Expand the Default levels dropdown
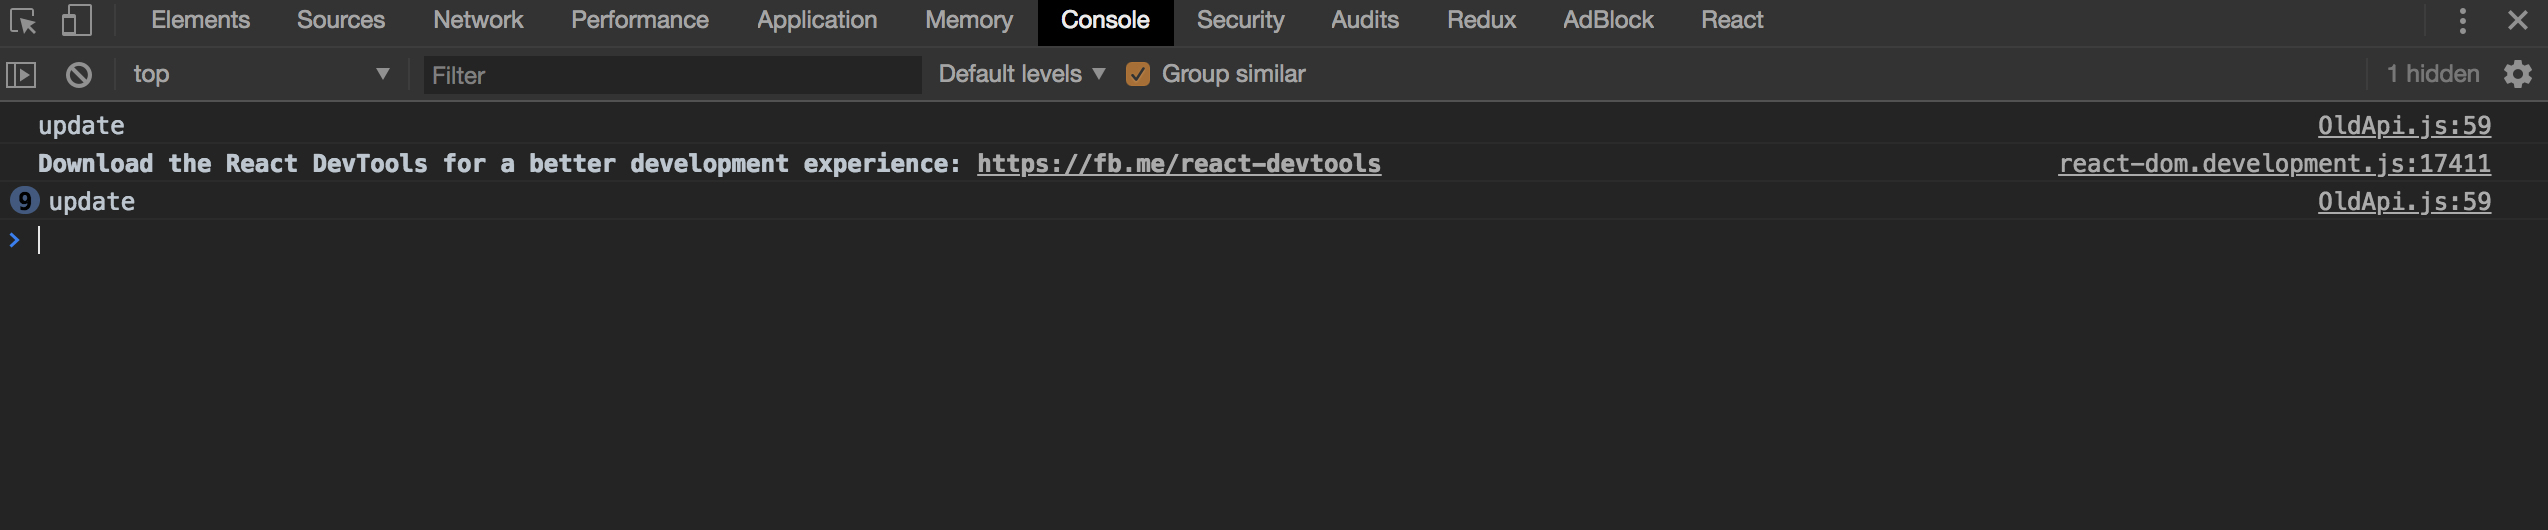The height and width of the screenshot is (530, 2548). 1021,75
